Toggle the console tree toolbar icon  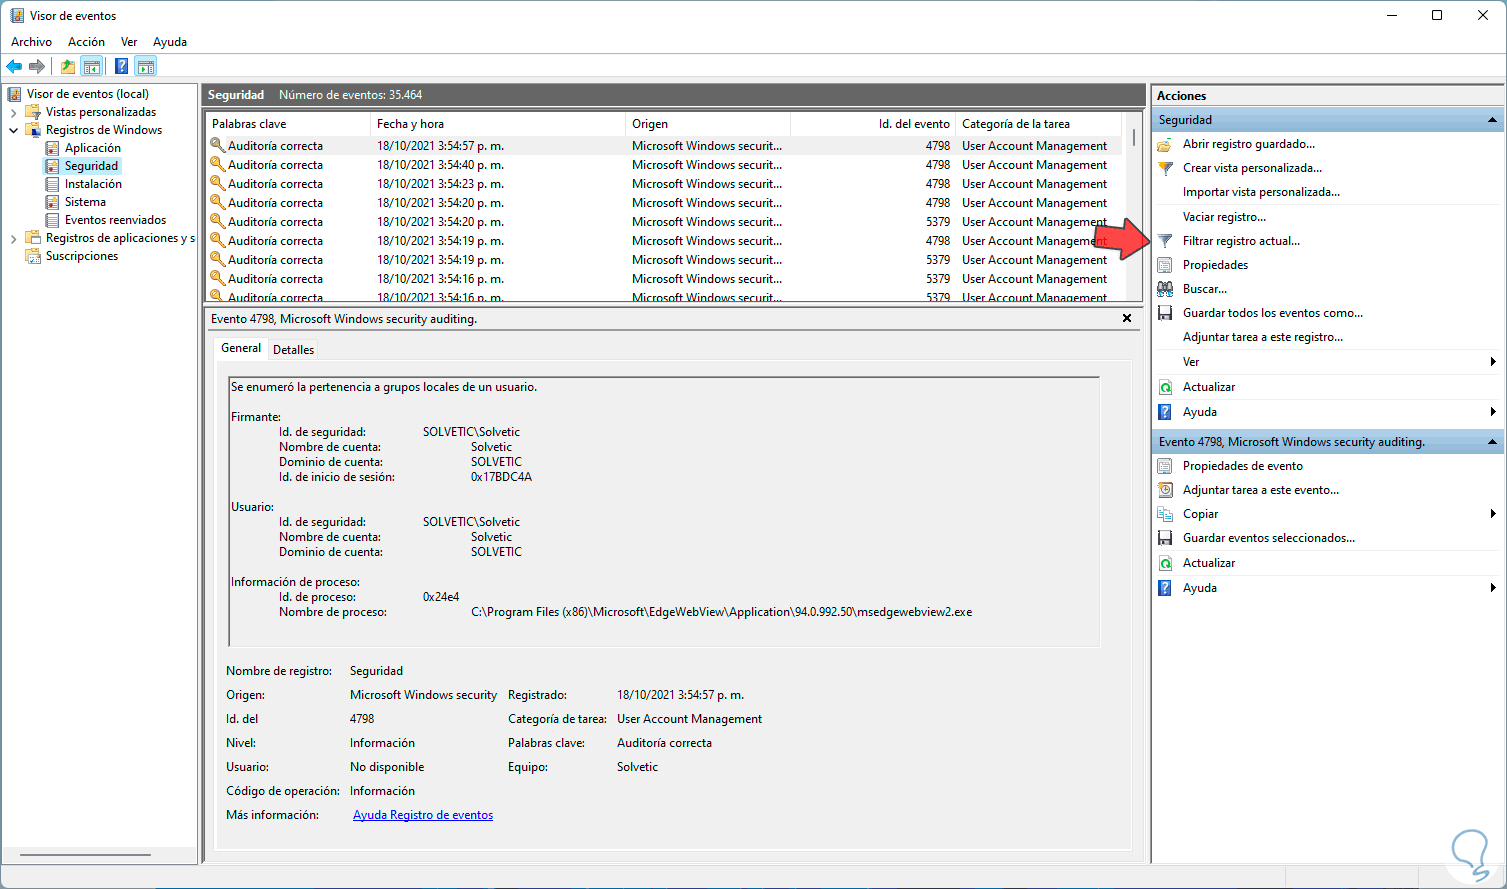[92, 67]
